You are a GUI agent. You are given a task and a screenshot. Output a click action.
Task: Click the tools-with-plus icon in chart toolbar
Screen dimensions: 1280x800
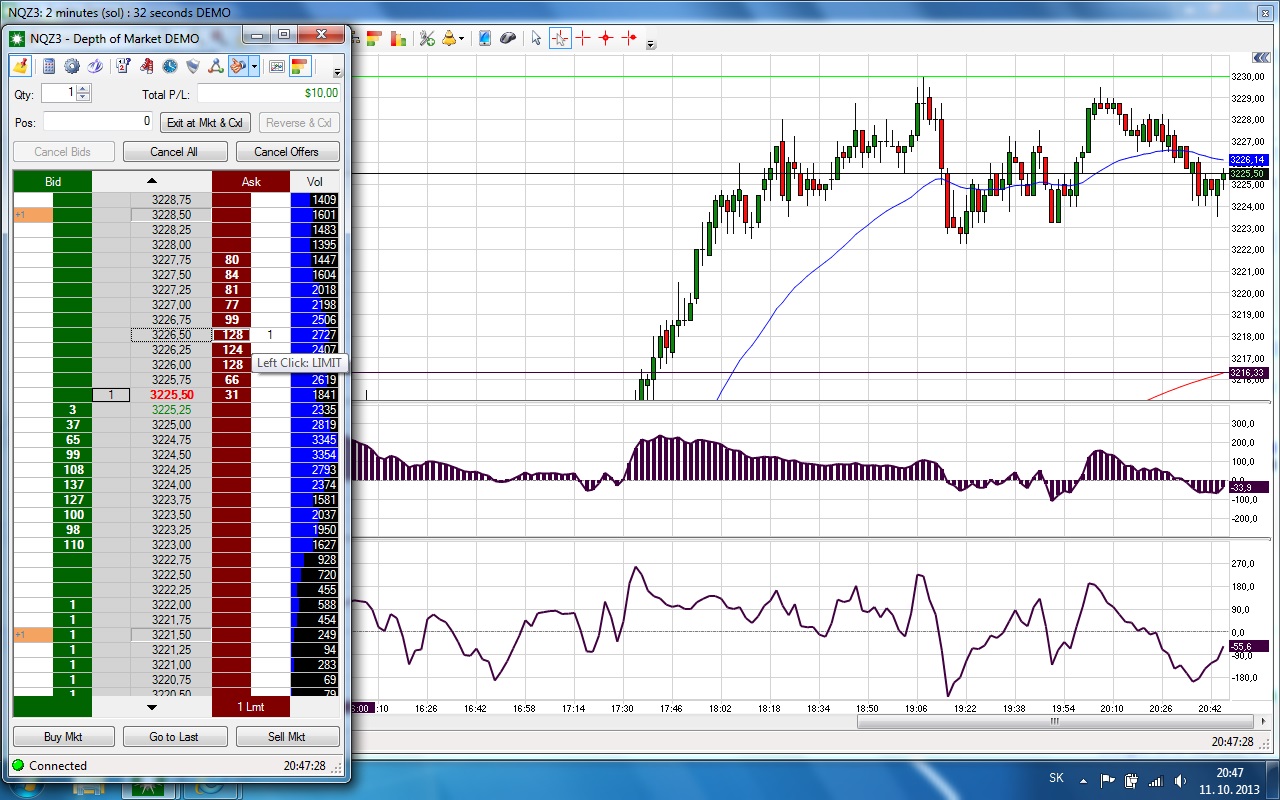427,38
